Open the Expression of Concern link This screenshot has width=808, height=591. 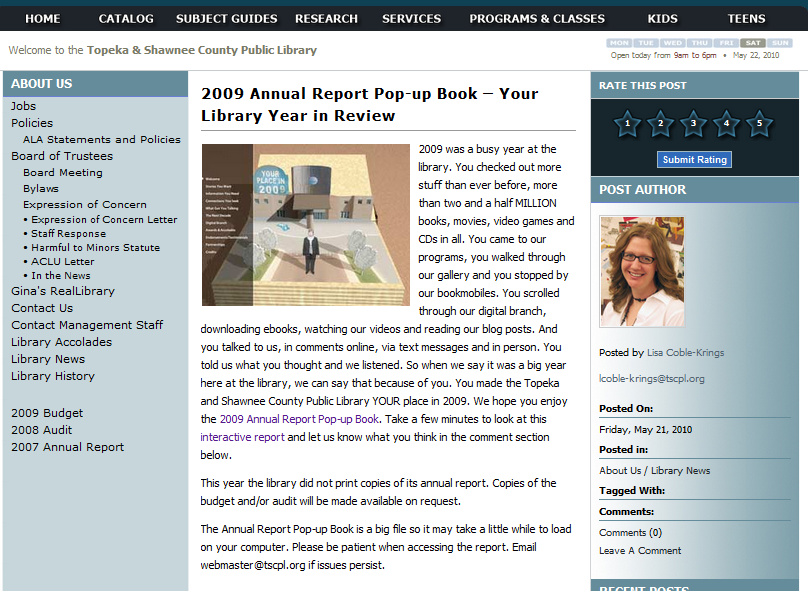click(85, 205)
